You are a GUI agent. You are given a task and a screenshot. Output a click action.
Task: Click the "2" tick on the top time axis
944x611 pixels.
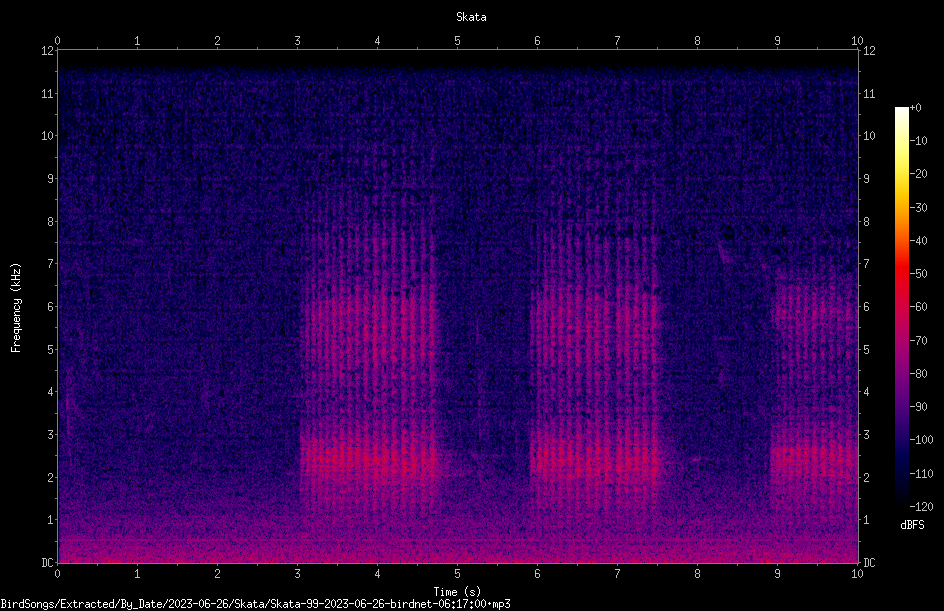point(217,41)
